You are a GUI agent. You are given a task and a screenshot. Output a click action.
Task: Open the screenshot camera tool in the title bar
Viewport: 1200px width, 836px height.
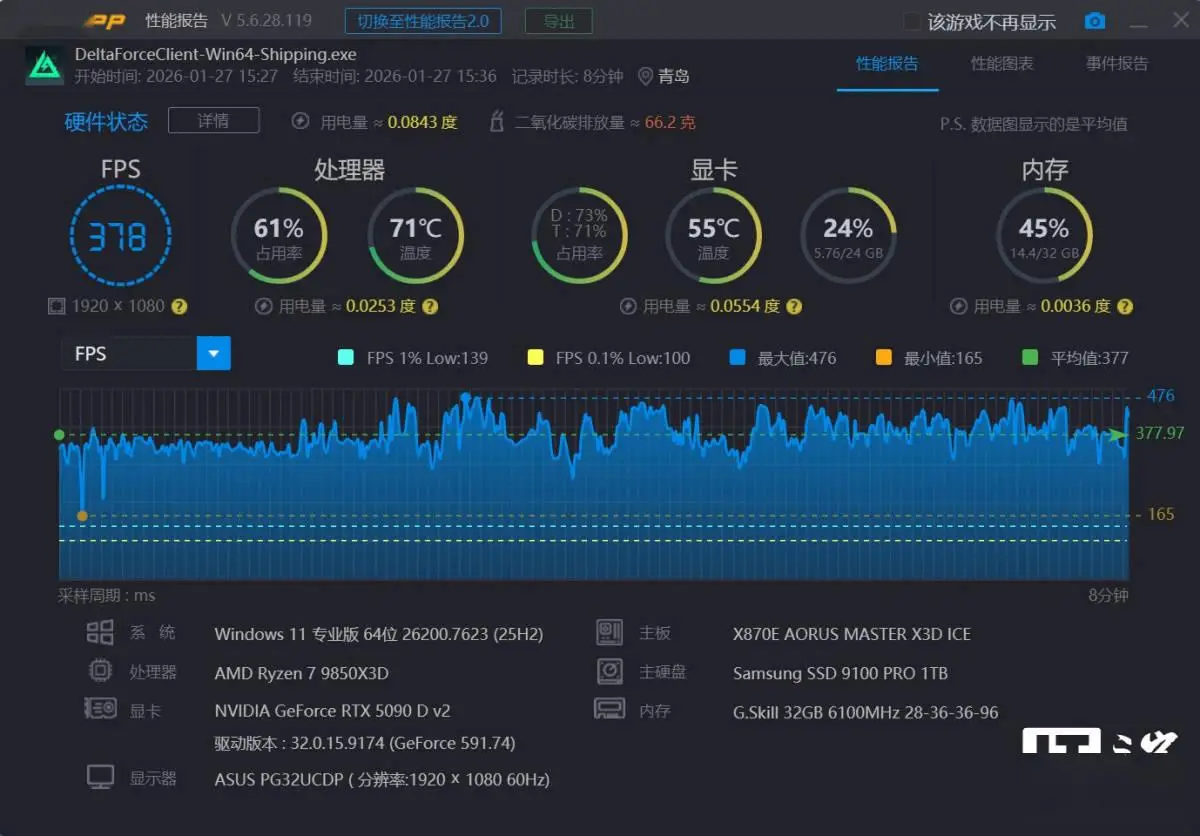tap(1094, 20)
